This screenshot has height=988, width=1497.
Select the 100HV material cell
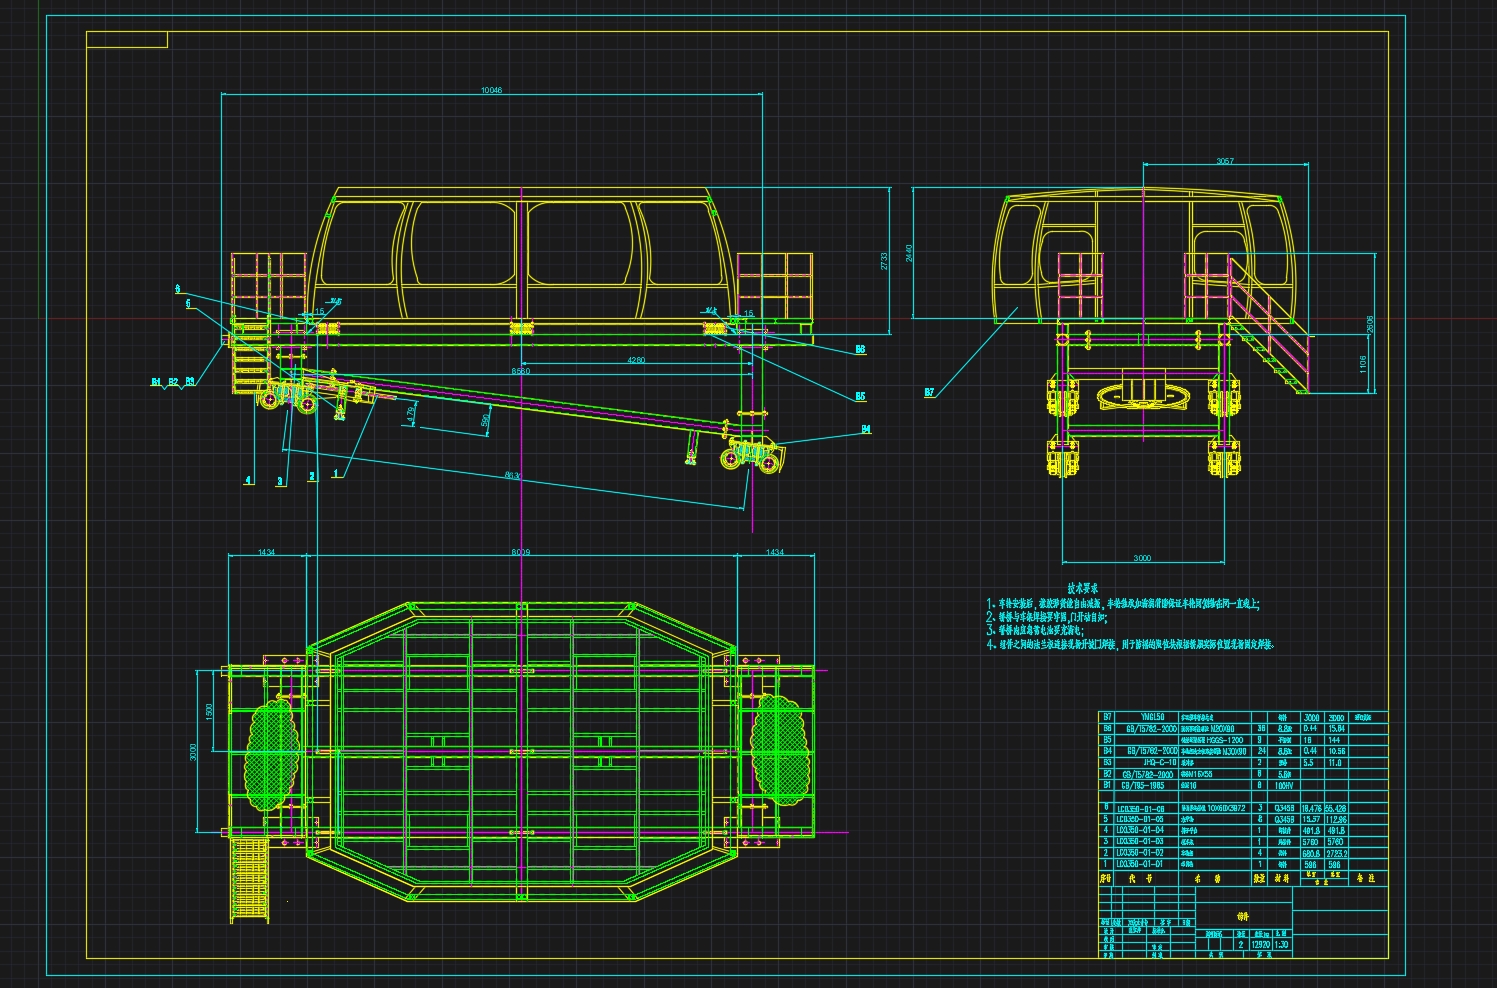1284,786
